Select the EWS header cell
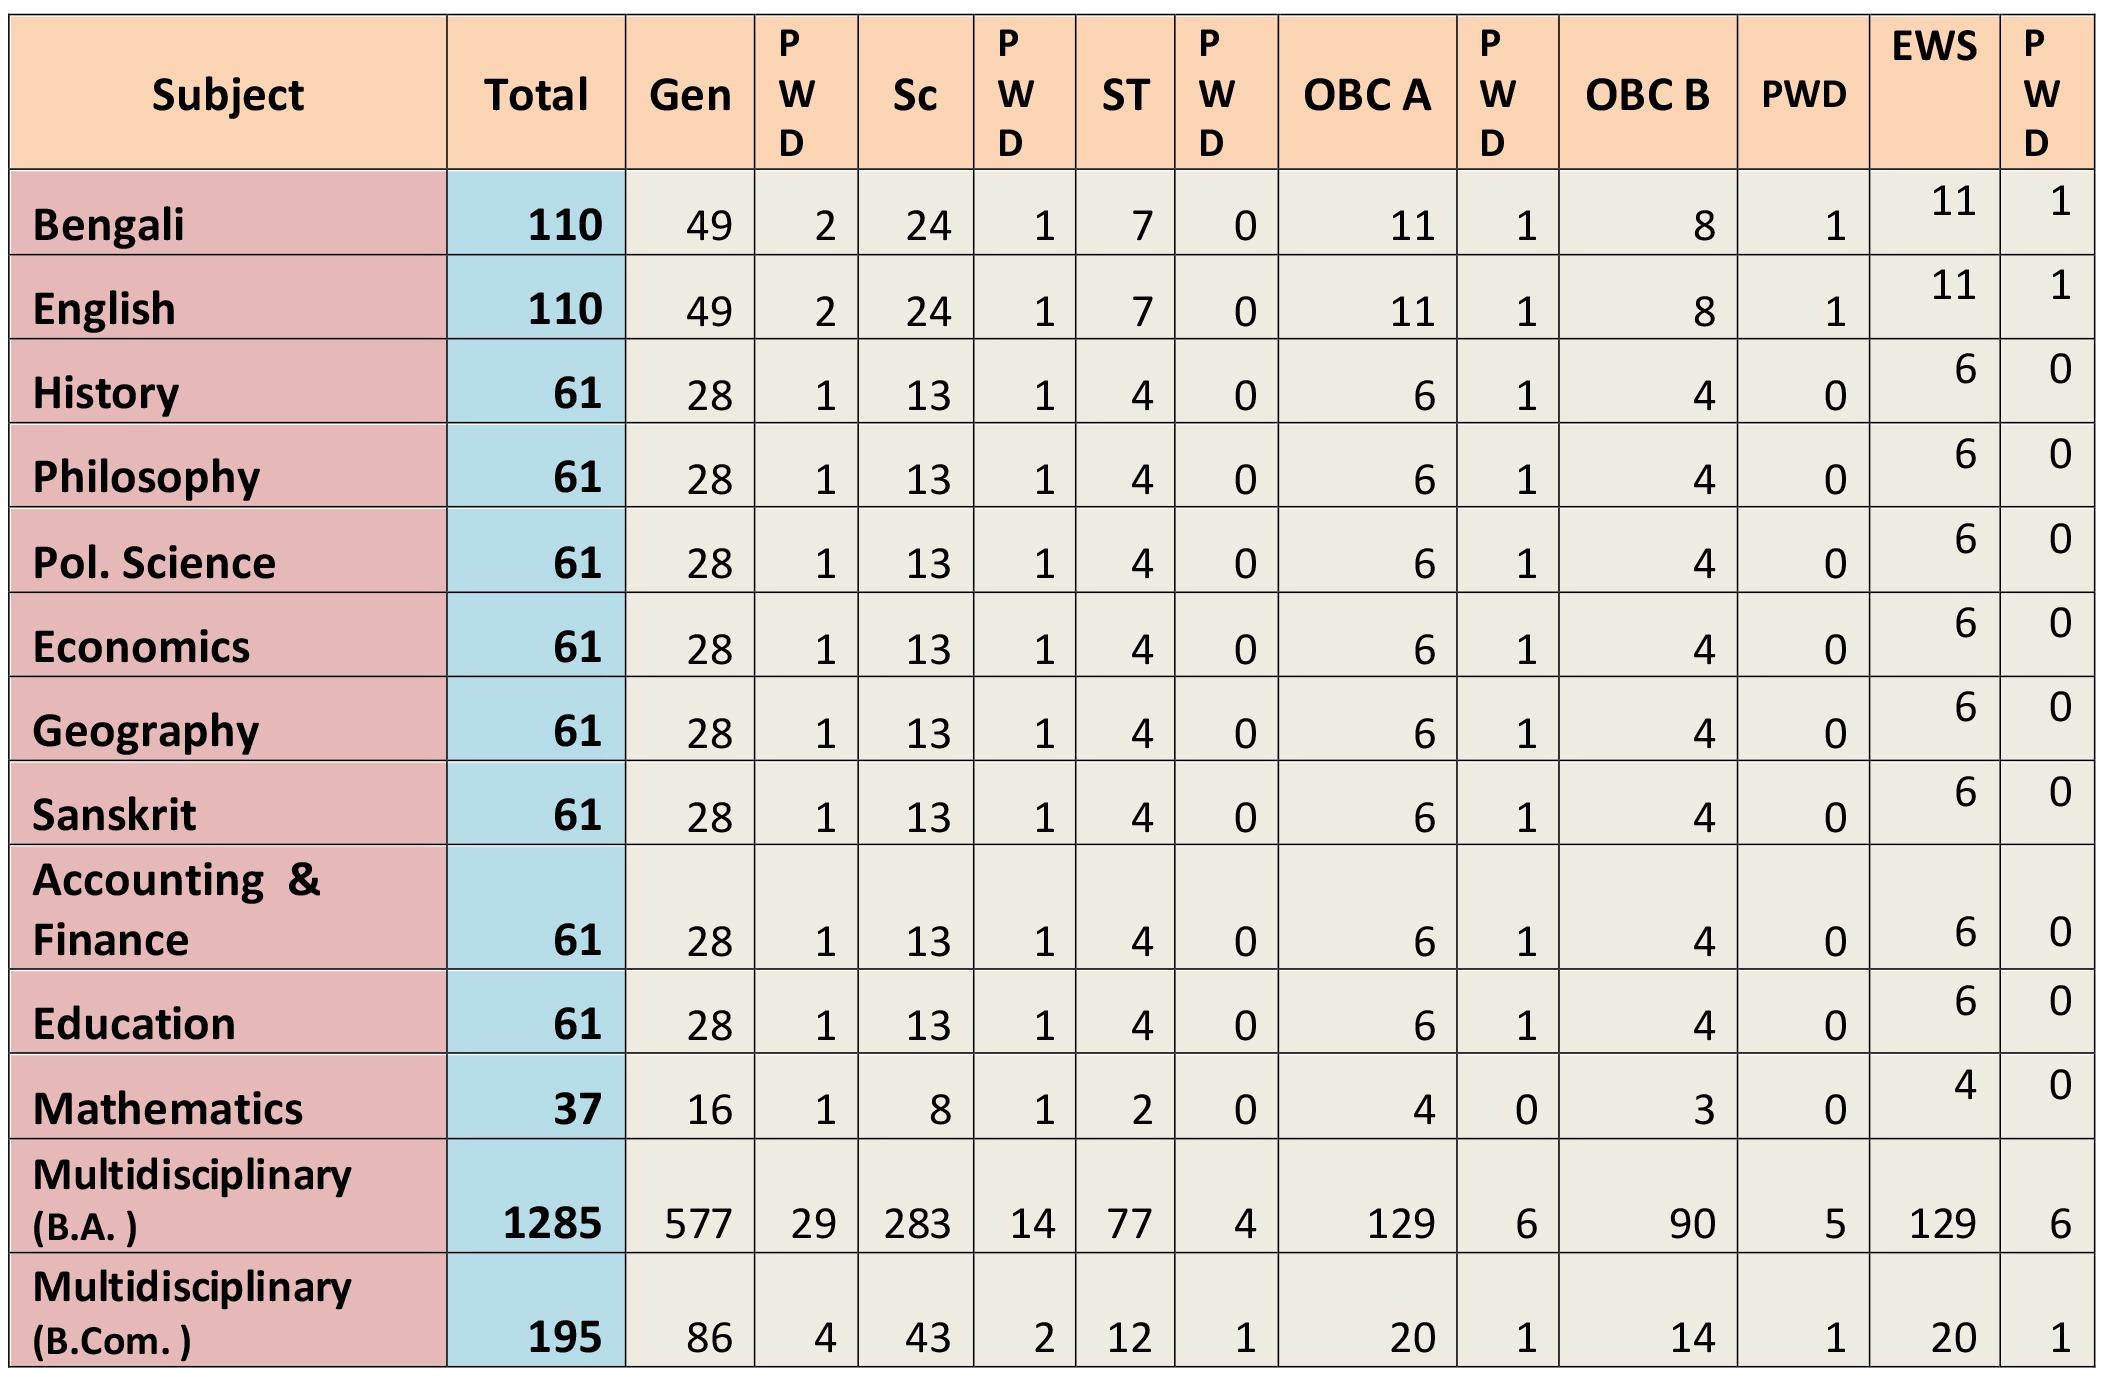Screen dimensions: 2104x1397 point(1934,48)
